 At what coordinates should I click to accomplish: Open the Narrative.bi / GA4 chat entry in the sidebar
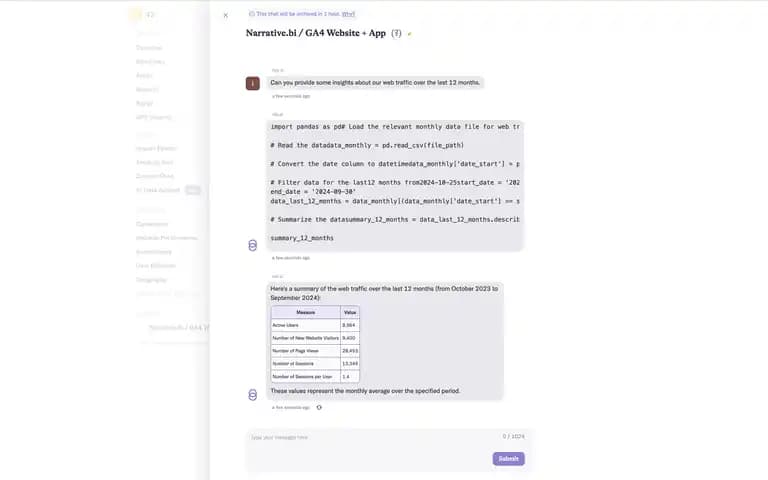(179, 327)
